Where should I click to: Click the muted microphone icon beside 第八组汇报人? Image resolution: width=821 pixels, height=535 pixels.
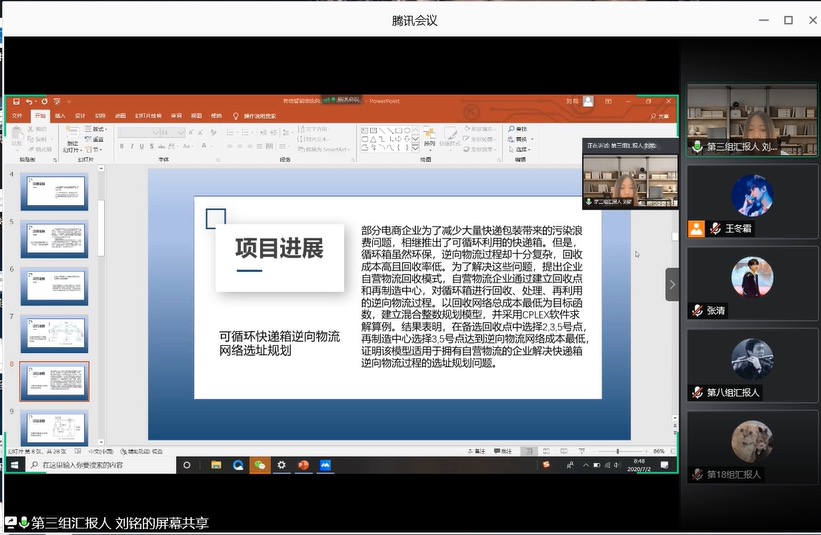pyautogui.click(x=697, y=393)
